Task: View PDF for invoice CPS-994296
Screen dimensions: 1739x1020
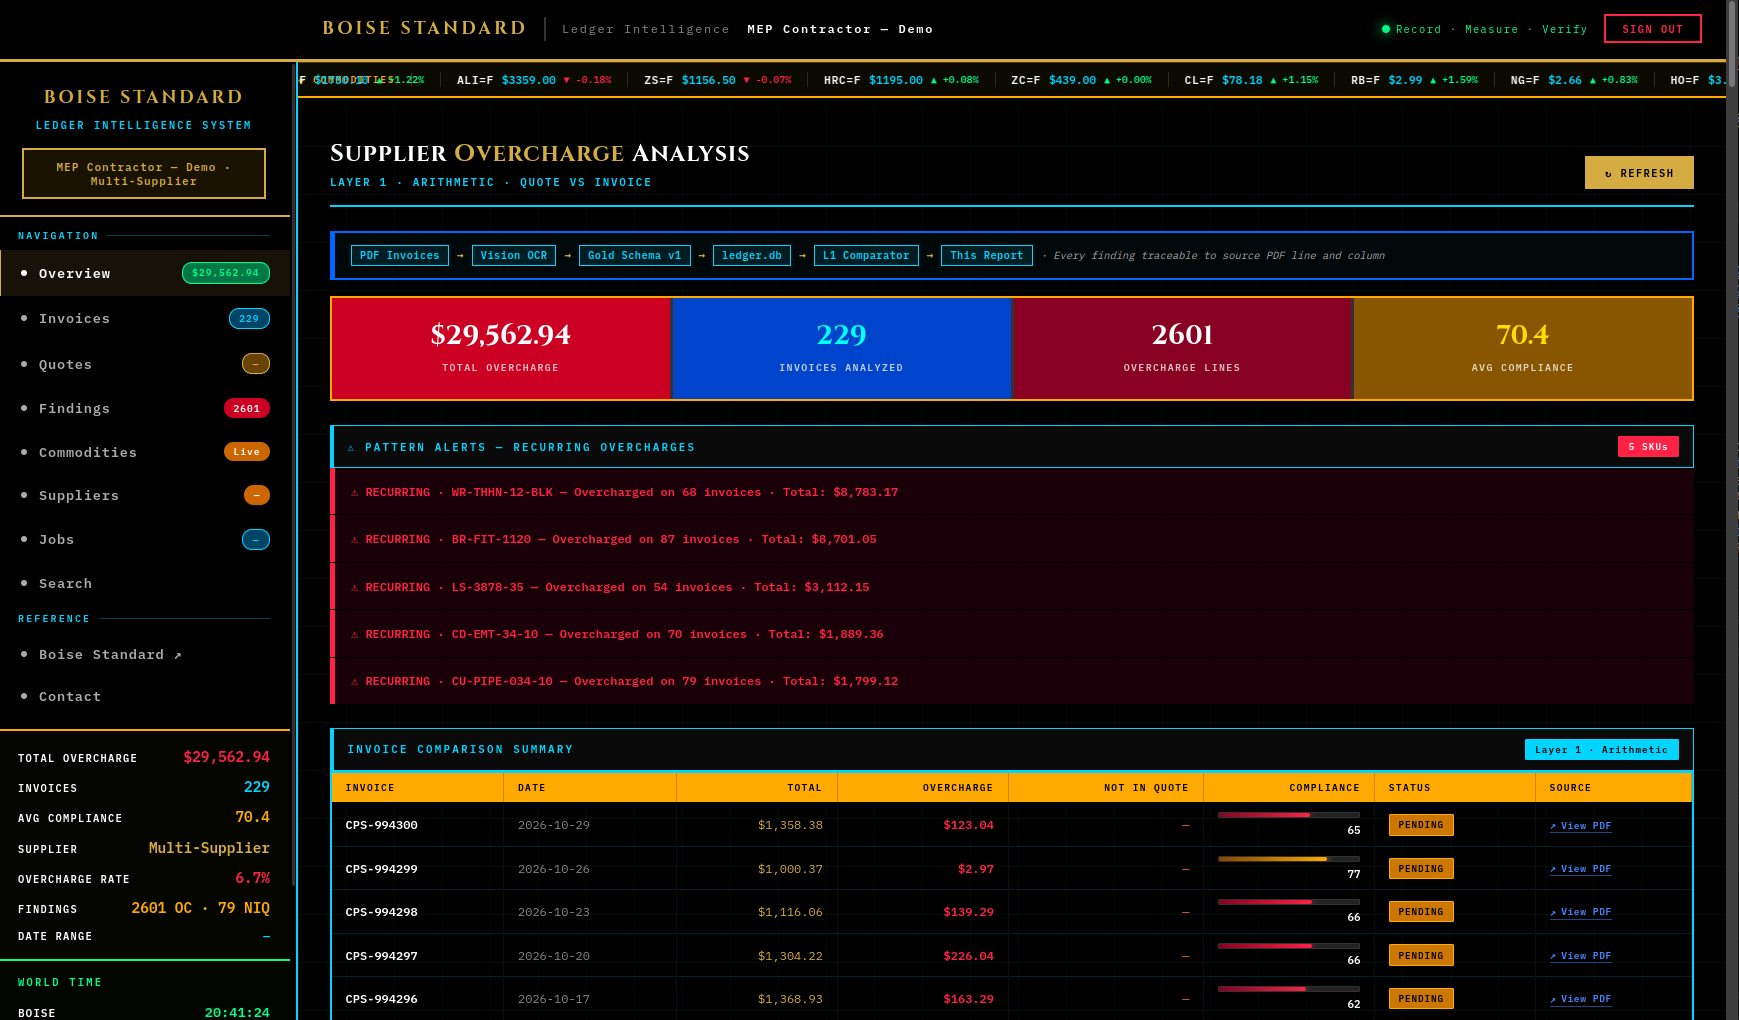Action: point(1580,999)
